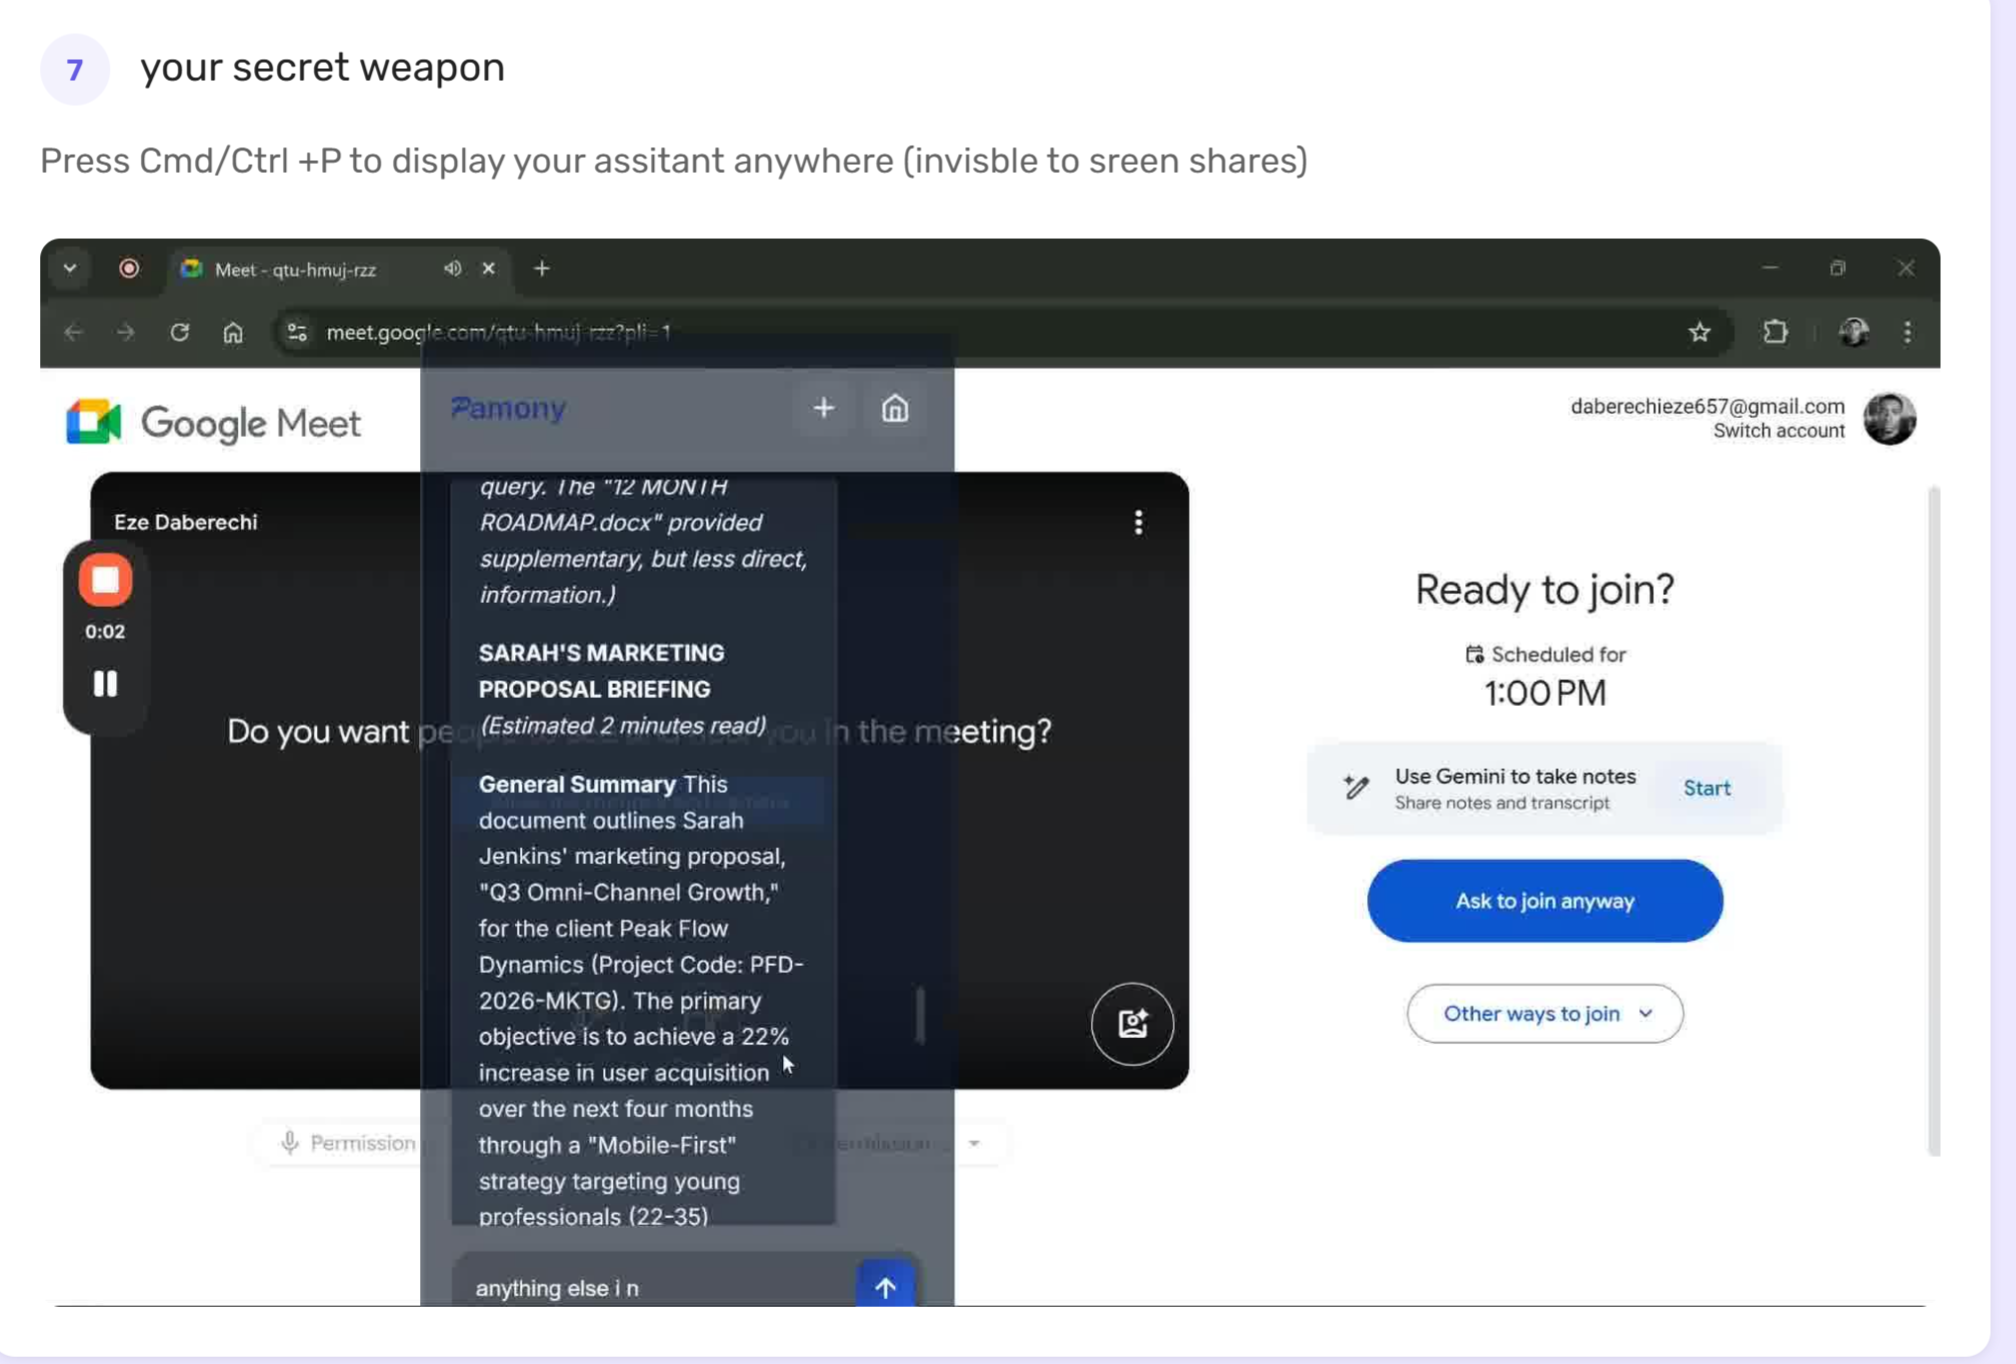Pause the recording timer

(x=105, y=684)
